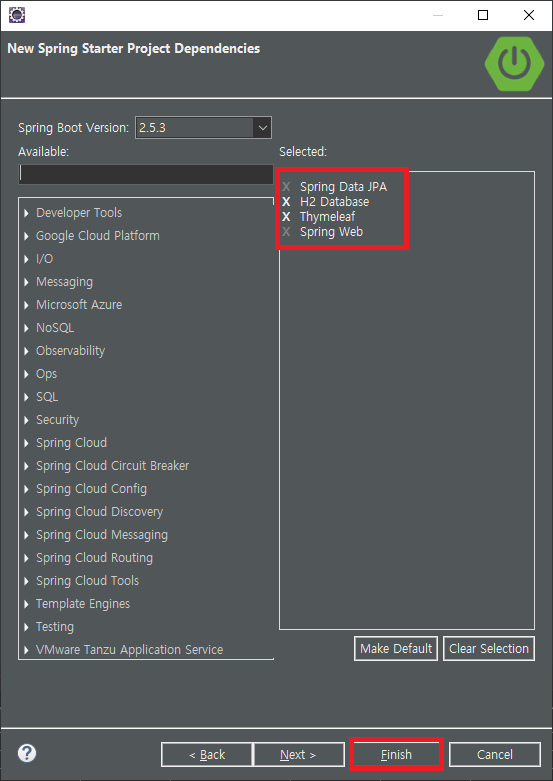This screenshot has width=553, height=781.
Task: Expand the I/O category
Action: point(26,259)
